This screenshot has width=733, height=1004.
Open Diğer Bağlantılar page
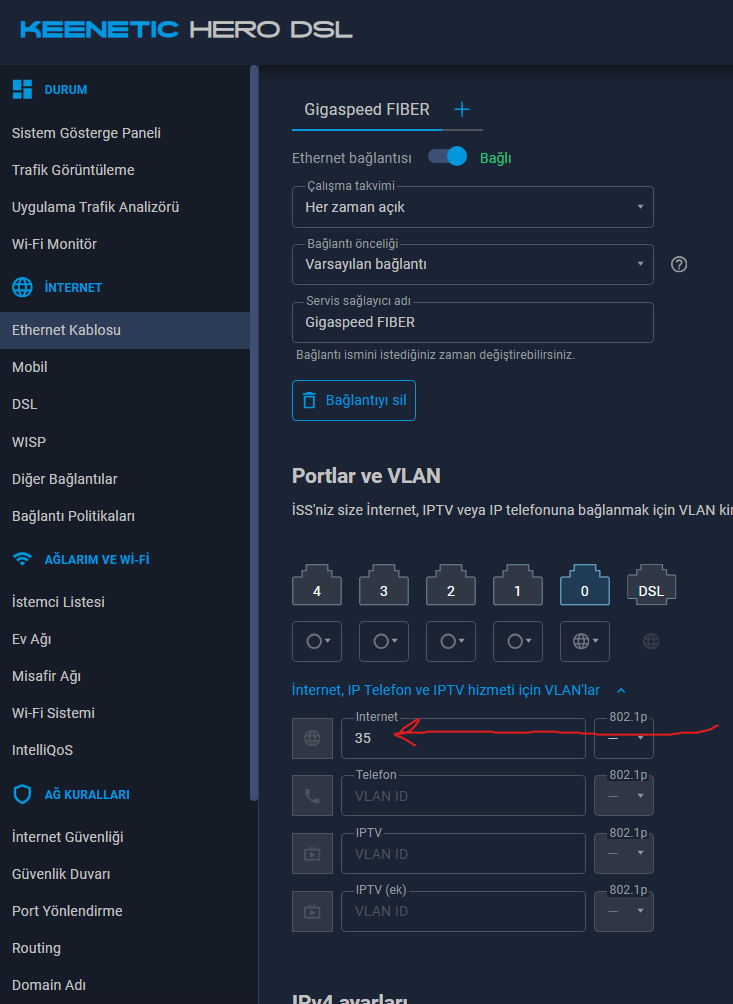[65, 479]
